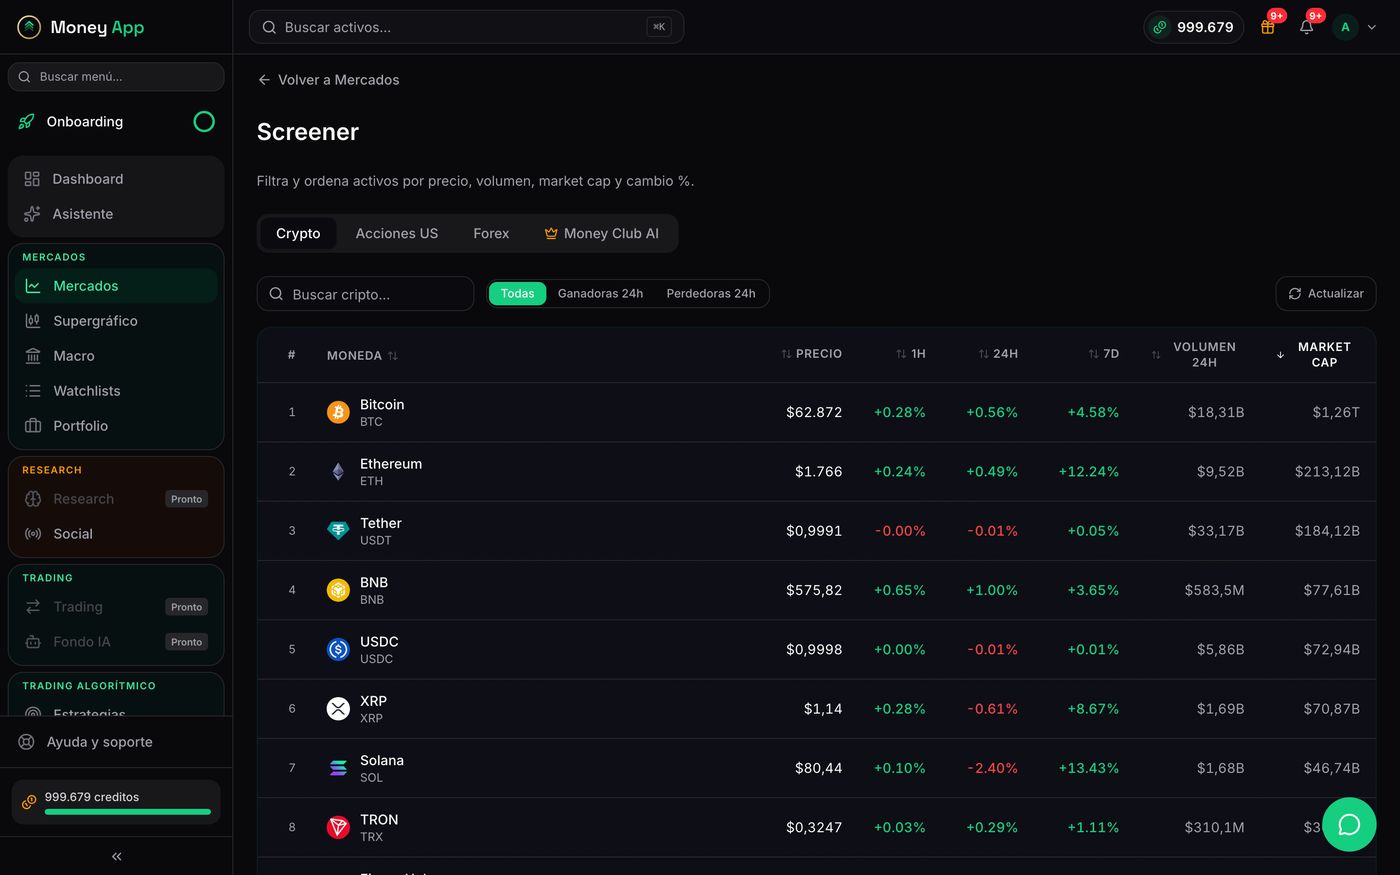Click the Bitcoin coin icon

338,412
